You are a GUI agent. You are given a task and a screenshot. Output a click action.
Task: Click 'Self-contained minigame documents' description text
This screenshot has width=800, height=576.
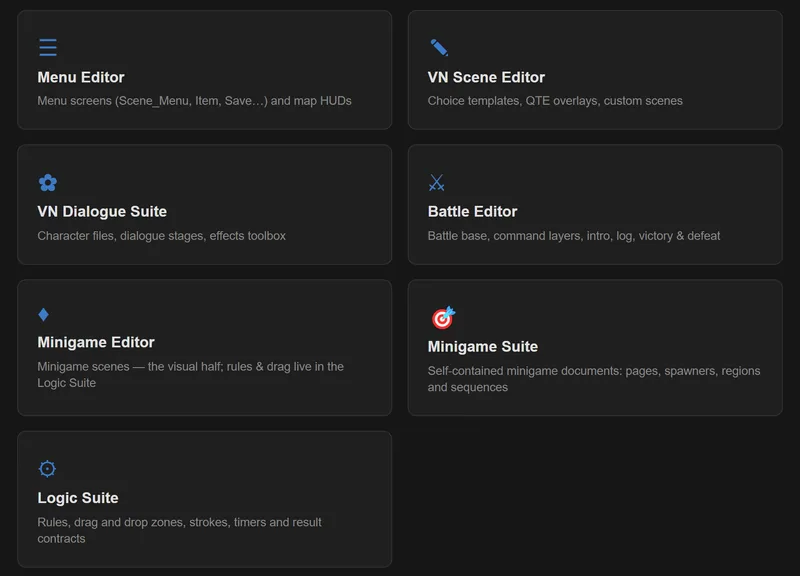(x=594, y=379)
